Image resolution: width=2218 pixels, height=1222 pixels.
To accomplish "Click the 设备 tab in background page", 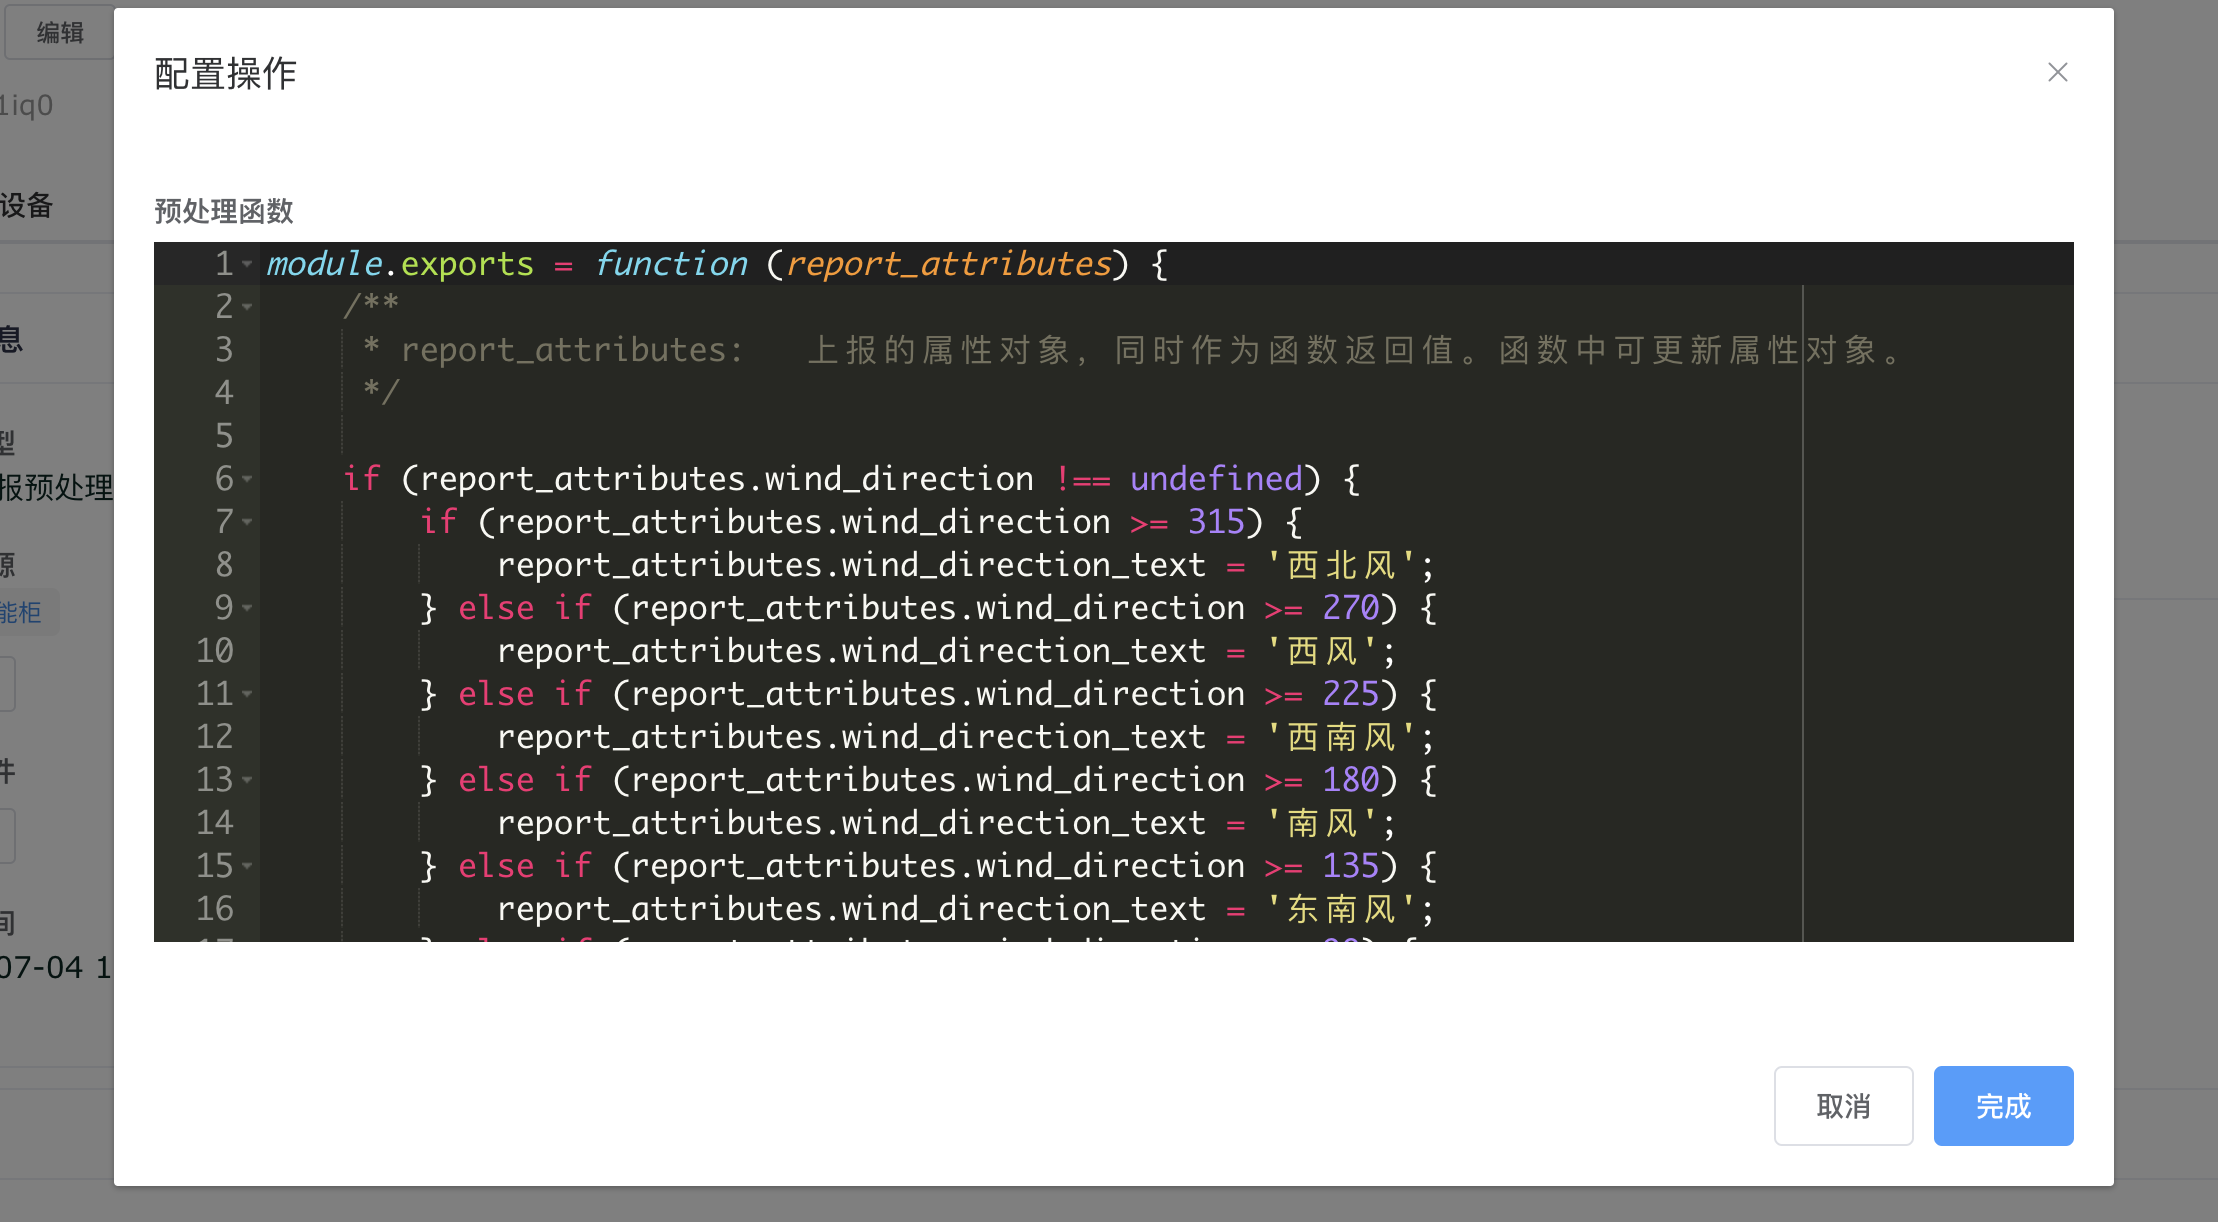I will click(27, 206).
